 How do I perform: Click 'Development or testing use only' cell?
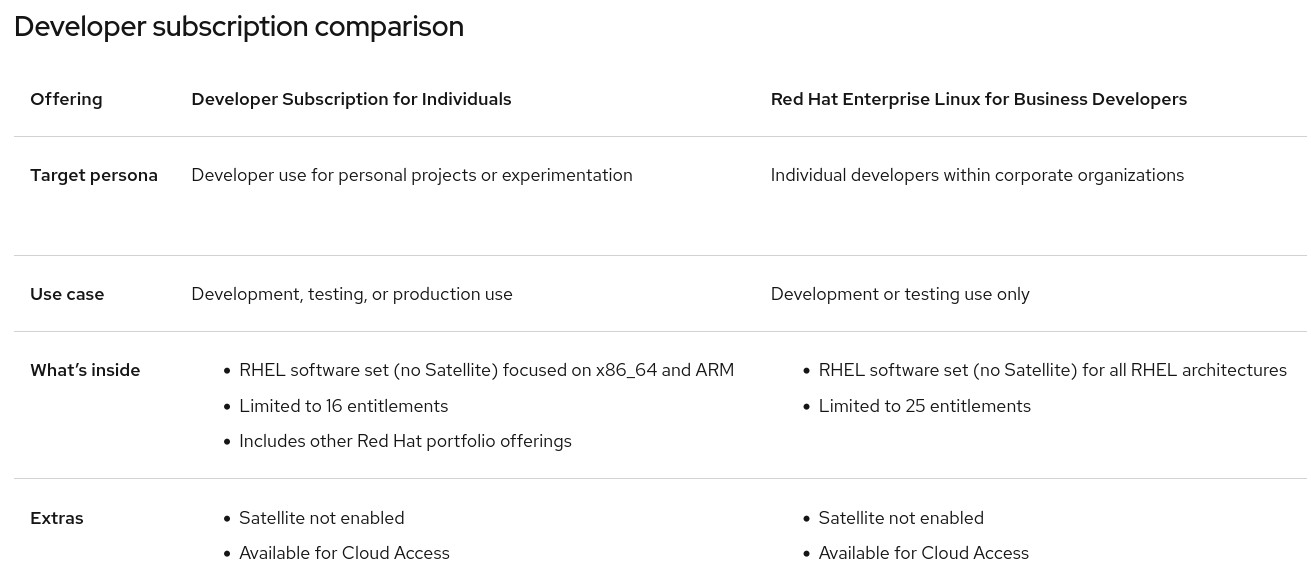point(900,294)
